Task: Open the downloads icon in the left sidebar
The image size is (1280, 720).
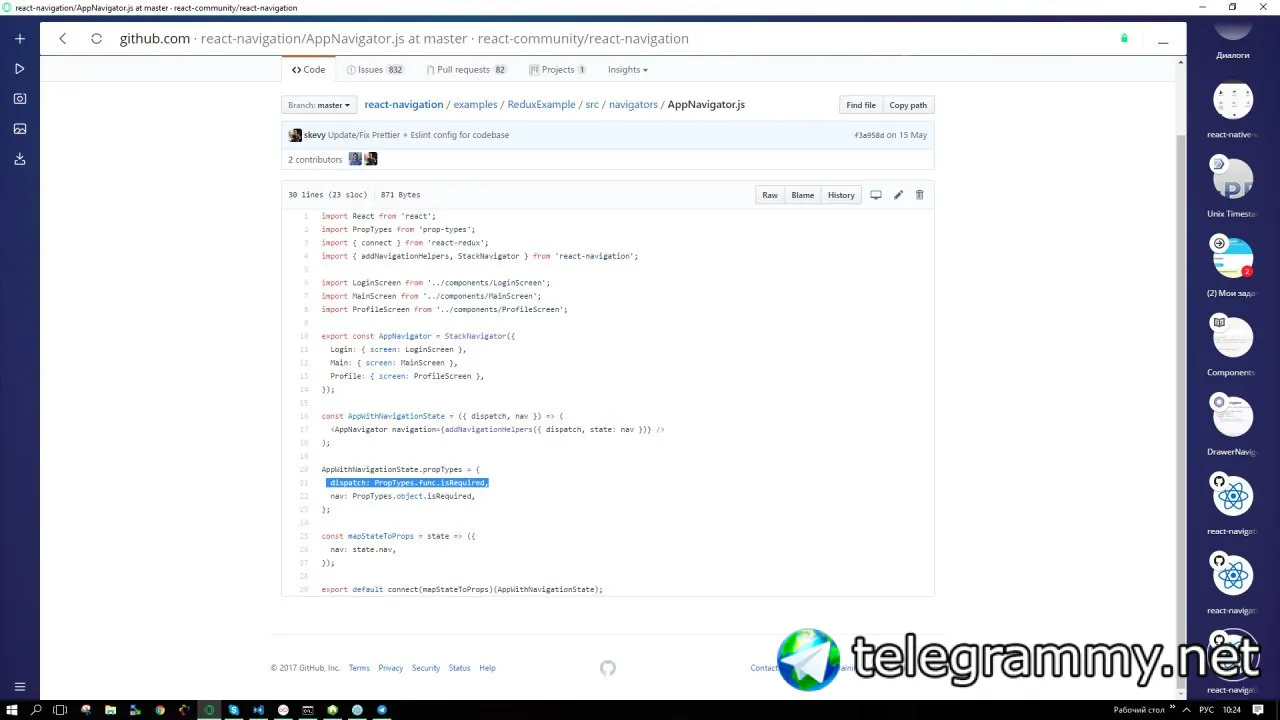Action: pos(19,159)
